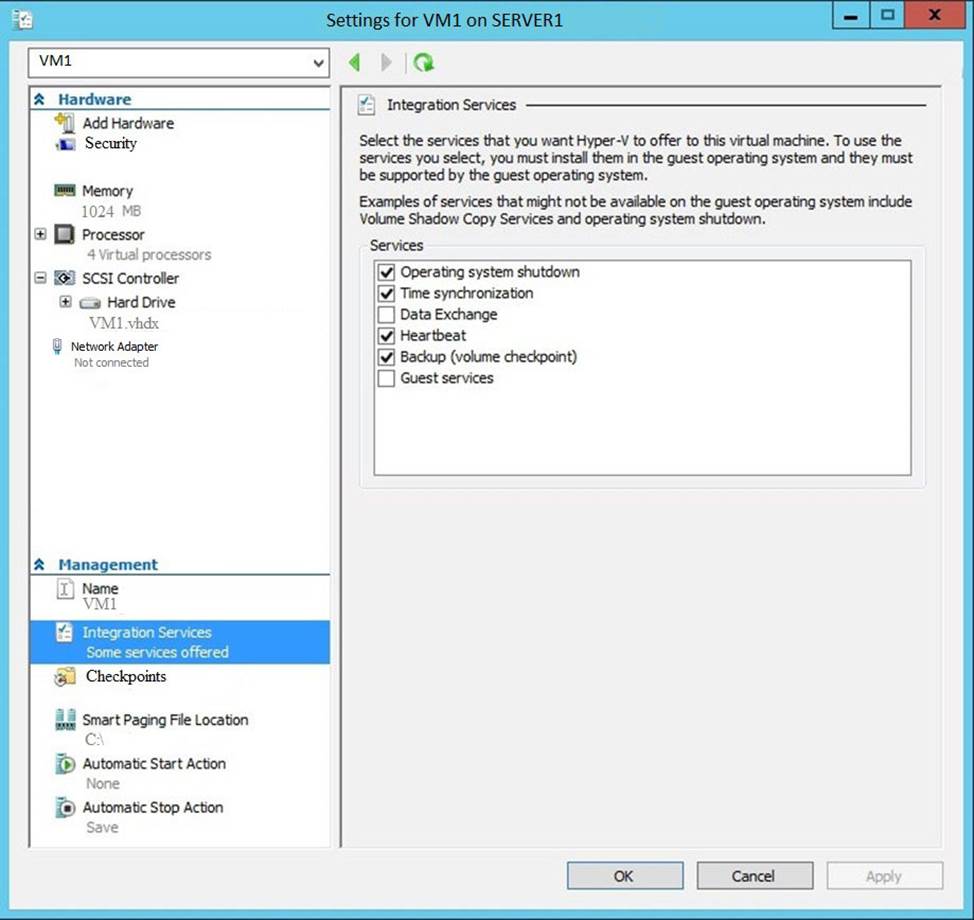Expand the Processor tree node
Screen dimensions: 974x920
tap(40, 235)
